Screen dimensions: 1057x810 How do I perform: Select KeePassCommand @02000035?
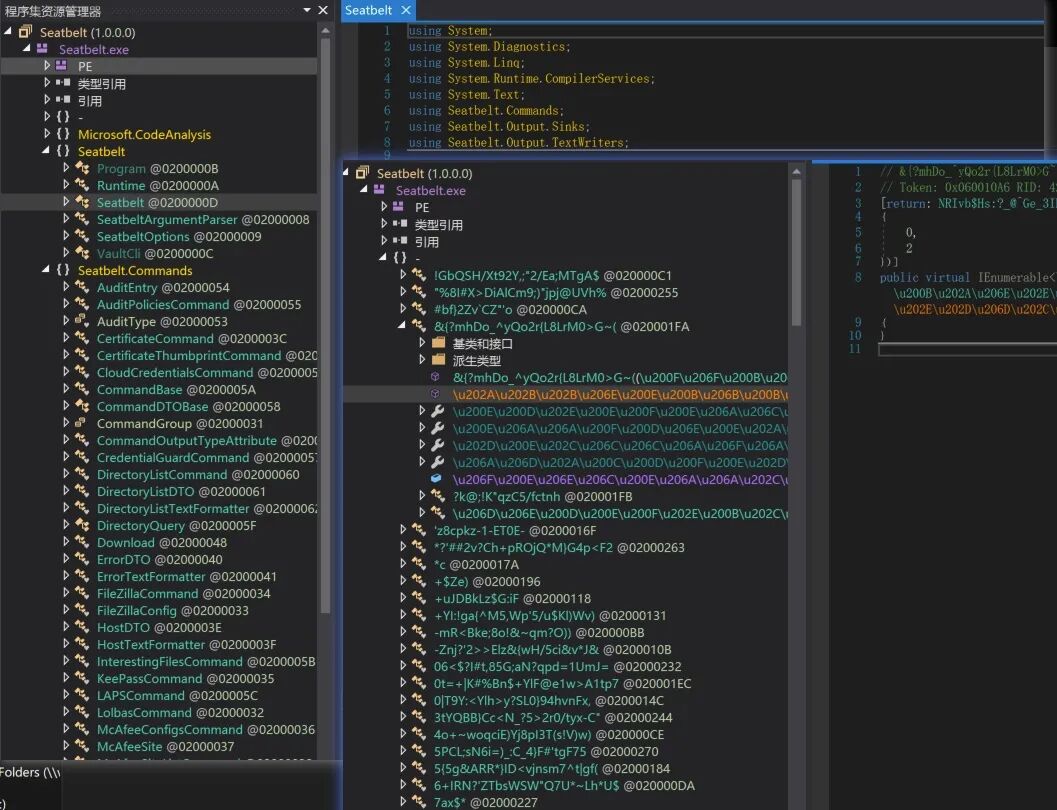pos(185,679)
